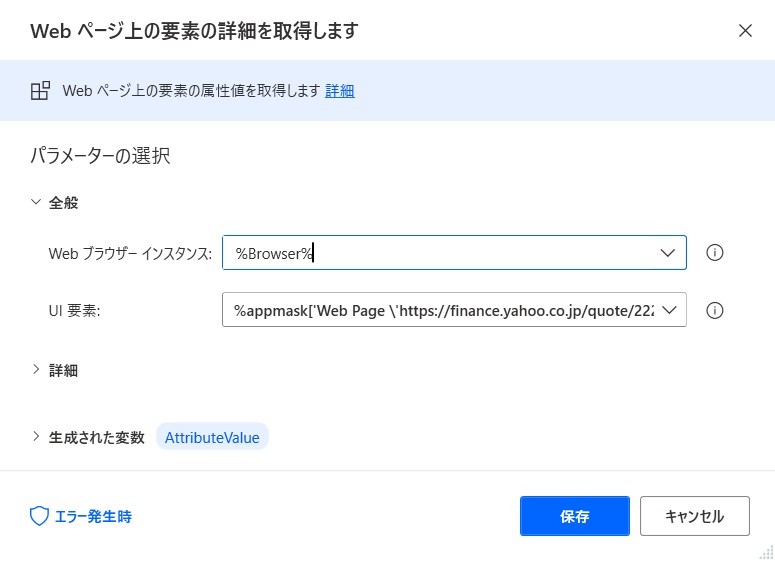Click the resize grip at the dialog corner
This screenshot has width=775, height=561.
tap(767, 552)
